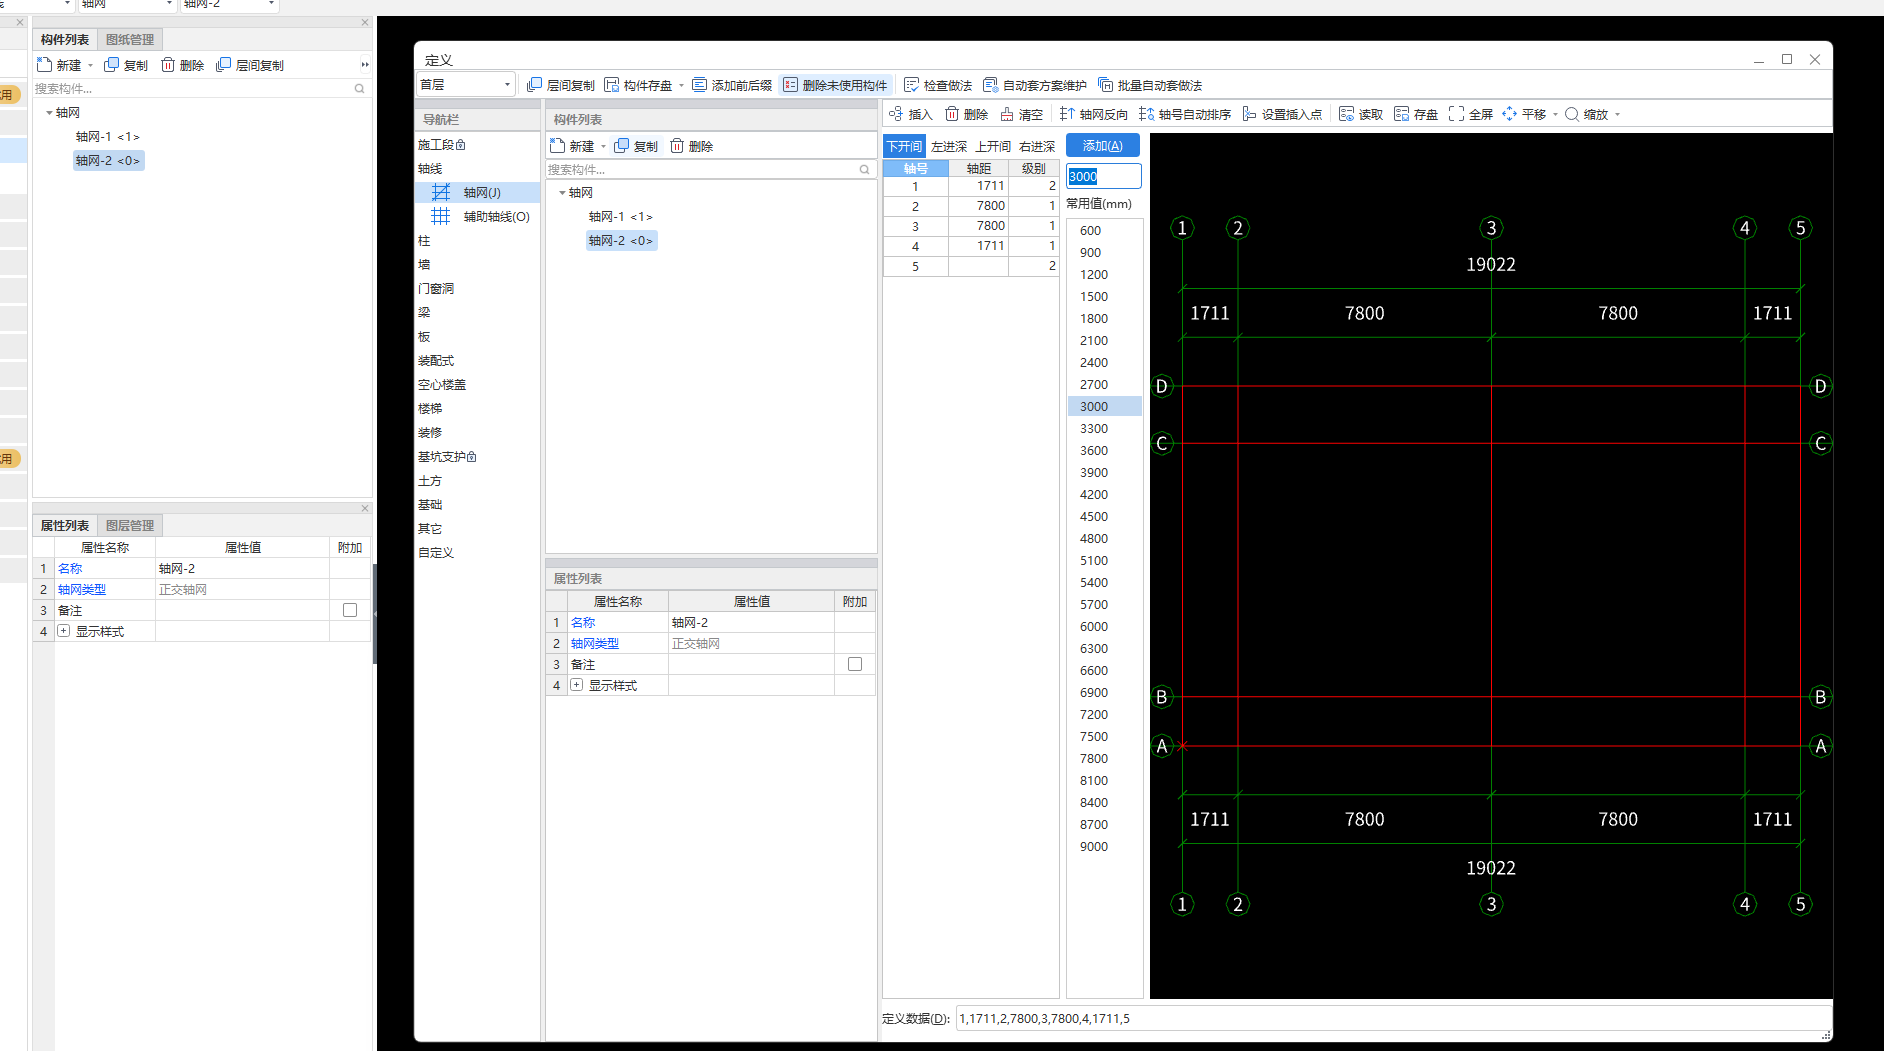Select 柱 in the navigation bar

coord(424,241)
